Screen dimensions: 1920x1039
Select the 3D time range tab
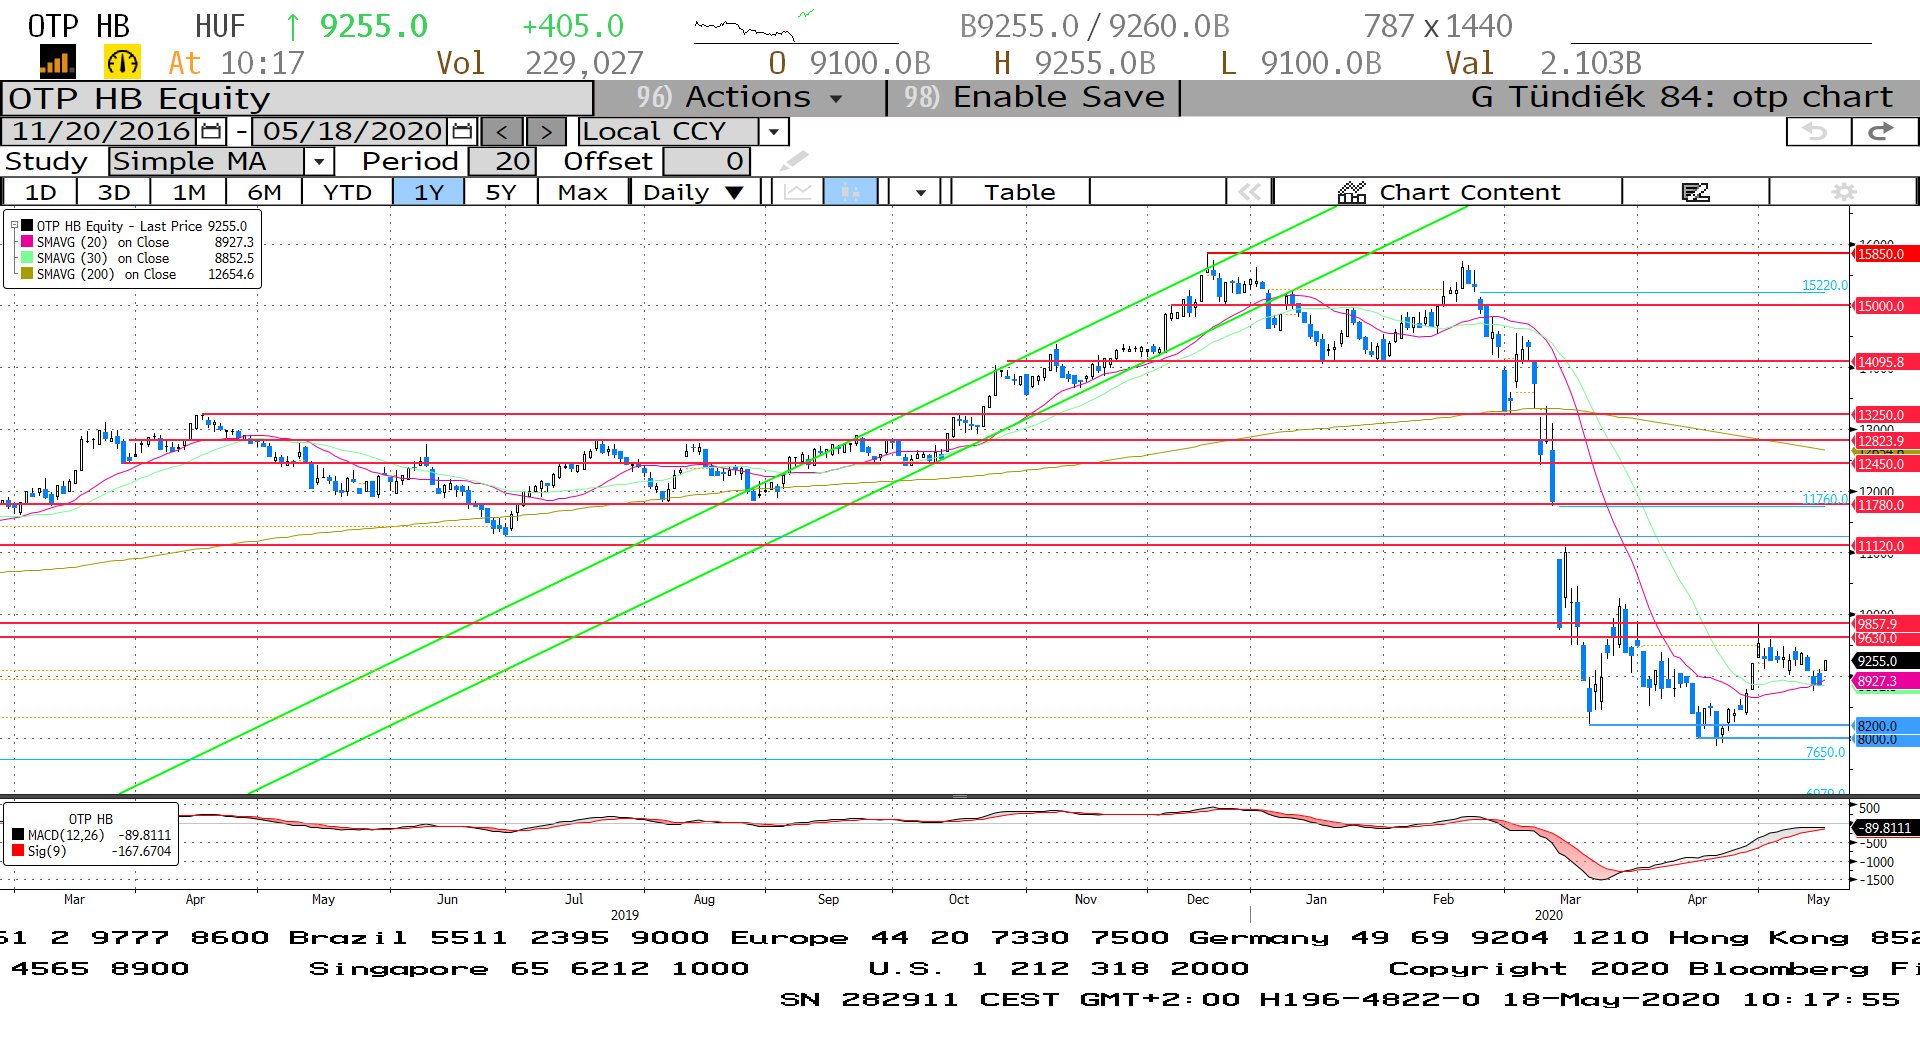pos(114,192)
